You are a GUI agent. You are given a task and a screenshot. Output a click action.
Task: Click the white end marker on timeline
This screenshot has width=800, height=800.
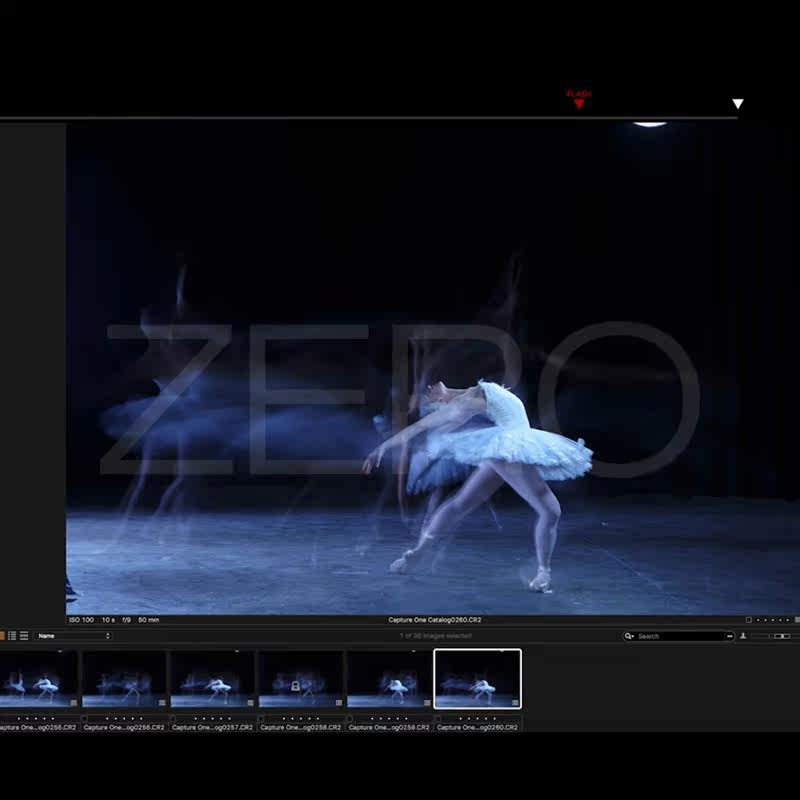coord(738,104)
